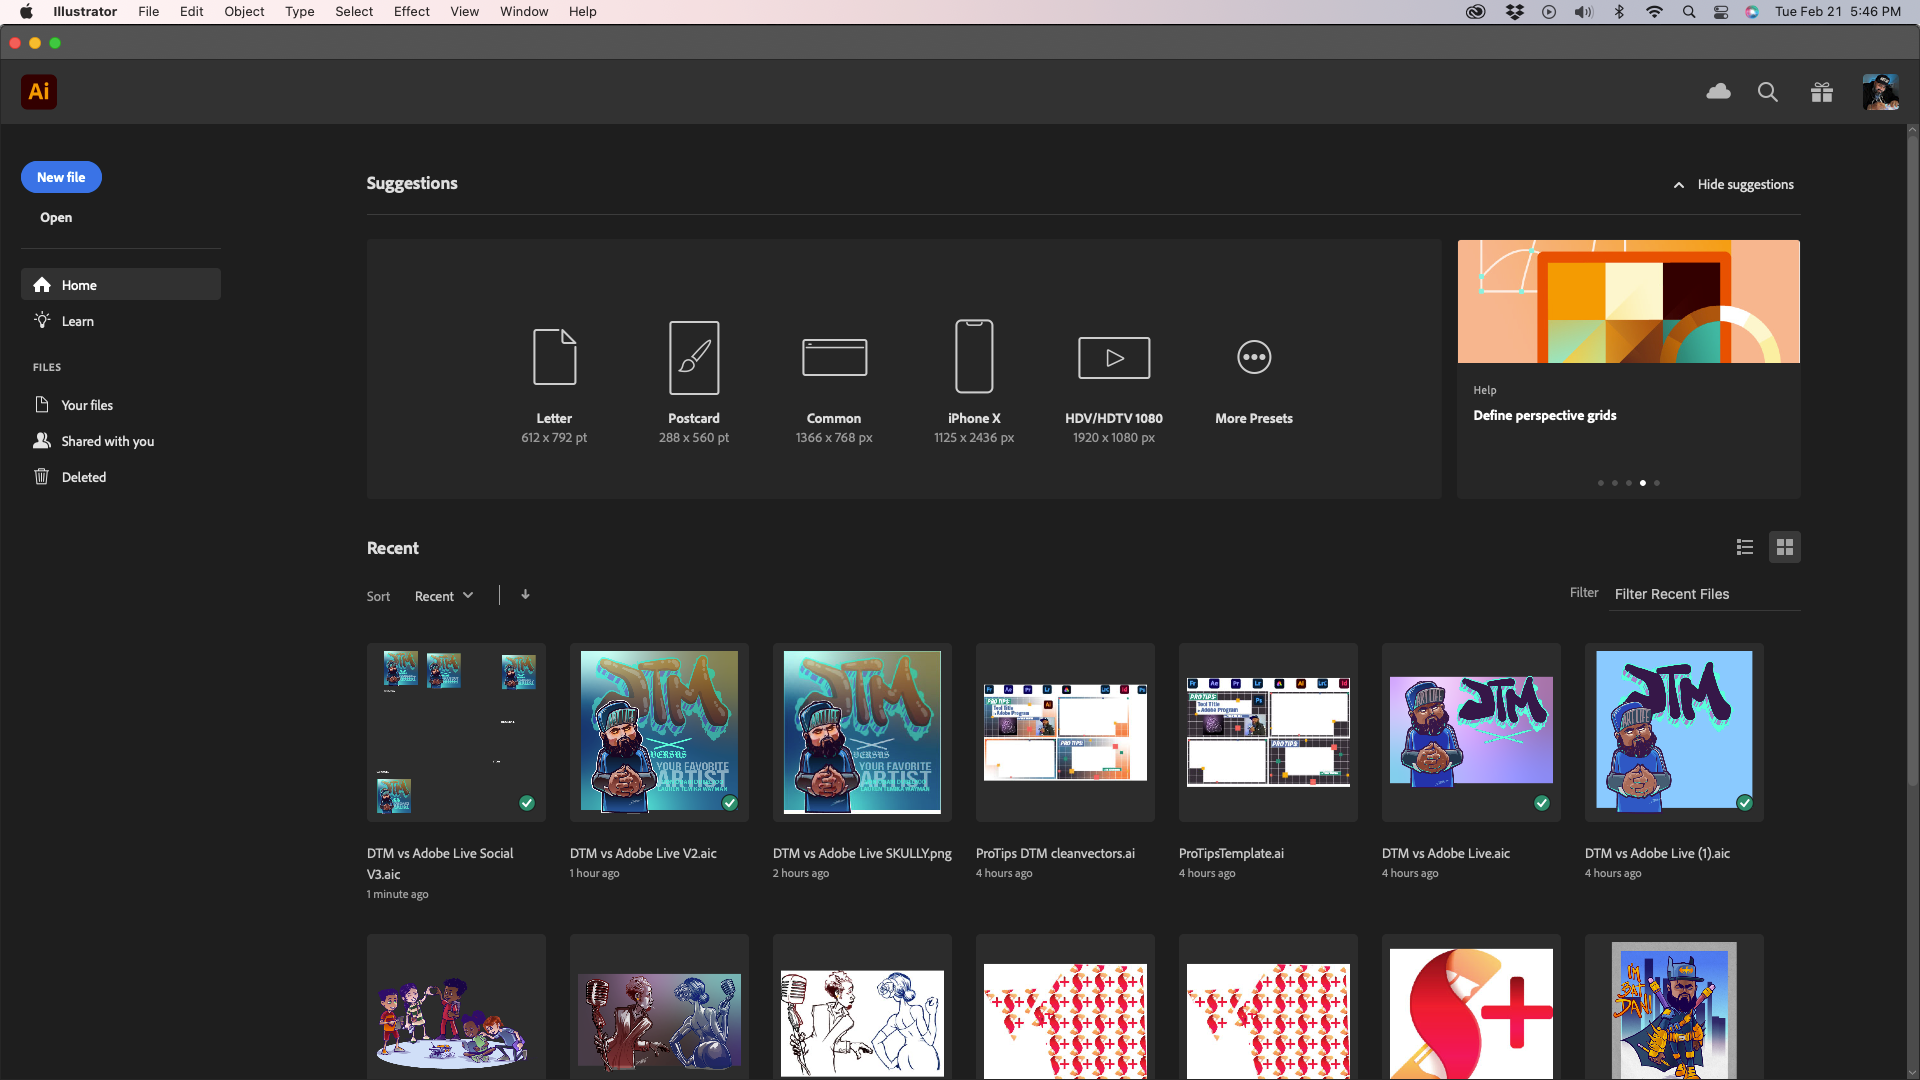Open DTM vs Adobe Live (1).aic thumbnail

[x=1674, y=732]
